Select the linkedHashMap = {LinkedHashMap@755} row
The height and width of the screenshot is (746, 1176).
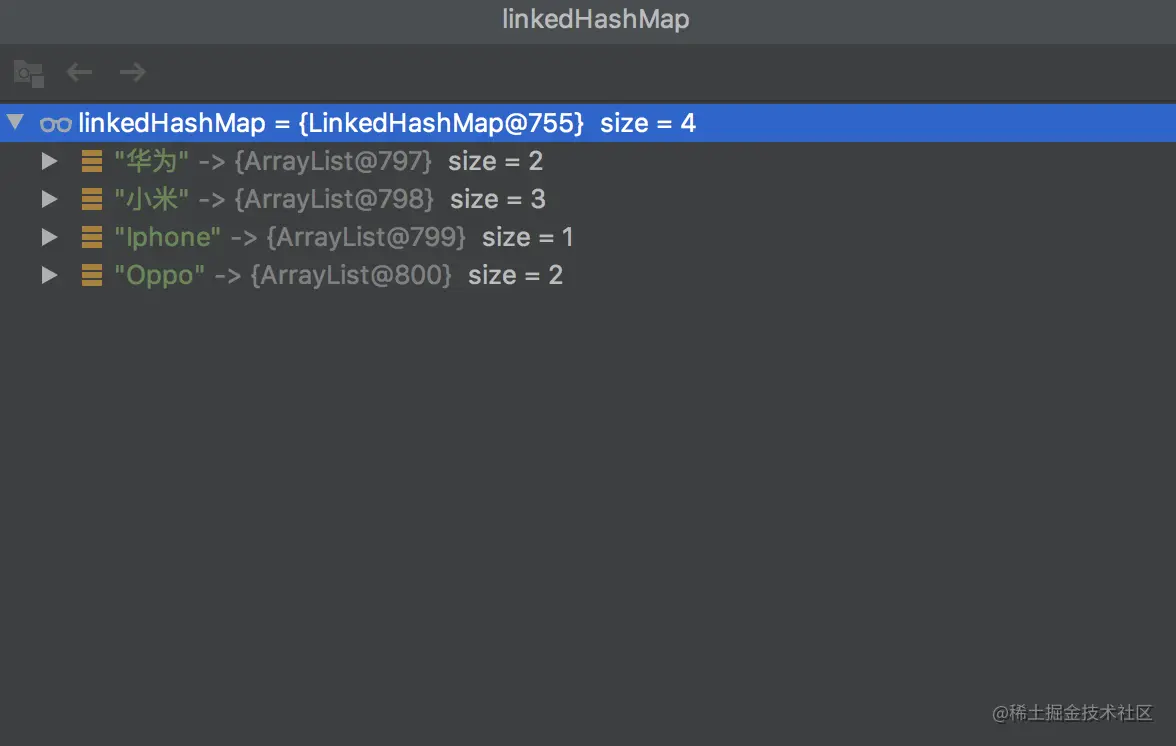click(x=588, y=123)
